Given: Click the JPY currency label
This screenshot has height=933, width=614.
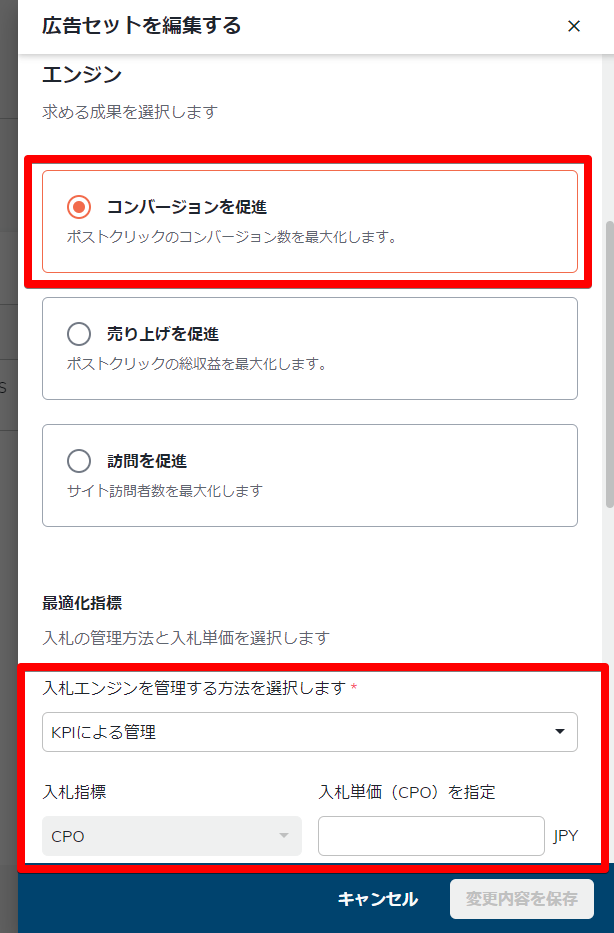Looking at the screenshot, I should click(566, 836).
